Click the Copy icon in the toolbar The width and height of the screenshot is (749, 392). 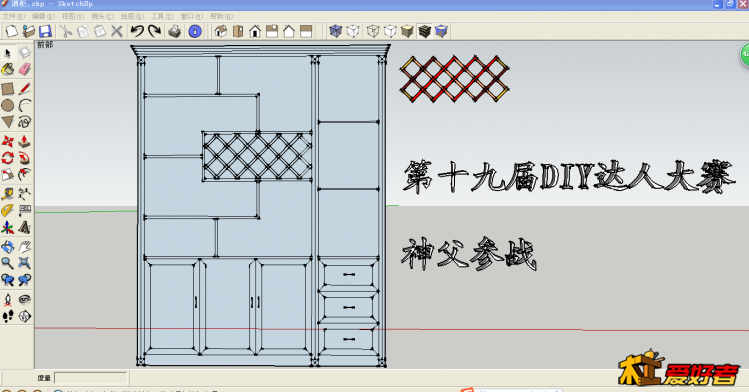pos(83,32)
